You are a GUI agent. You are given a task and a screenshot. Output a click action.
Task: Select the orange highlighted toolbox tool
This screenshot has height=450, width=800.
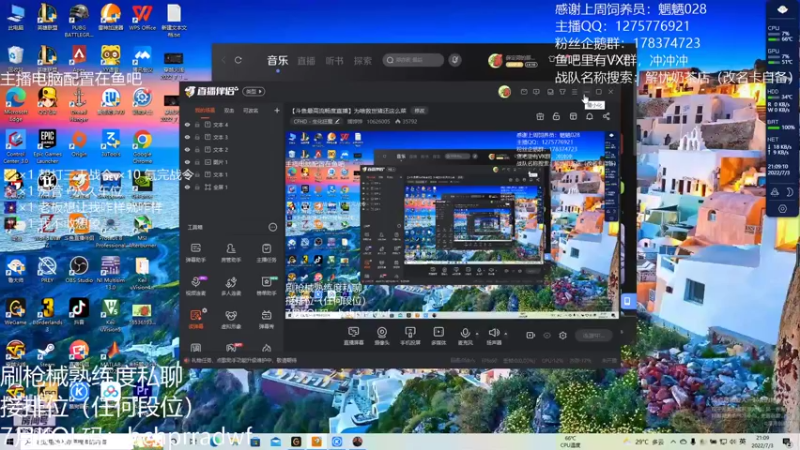click(x=196, y=319)
